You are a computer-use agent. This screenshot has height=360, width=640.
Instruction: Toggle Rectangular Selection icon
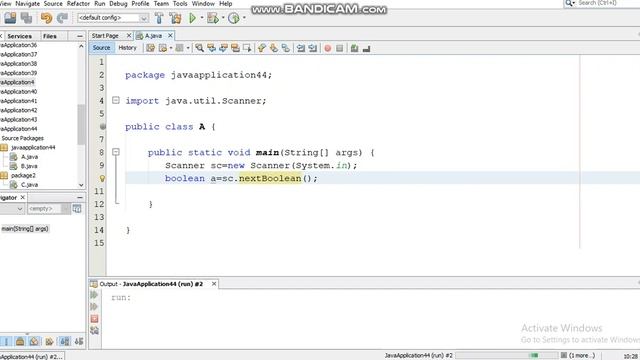pos(247,48)
